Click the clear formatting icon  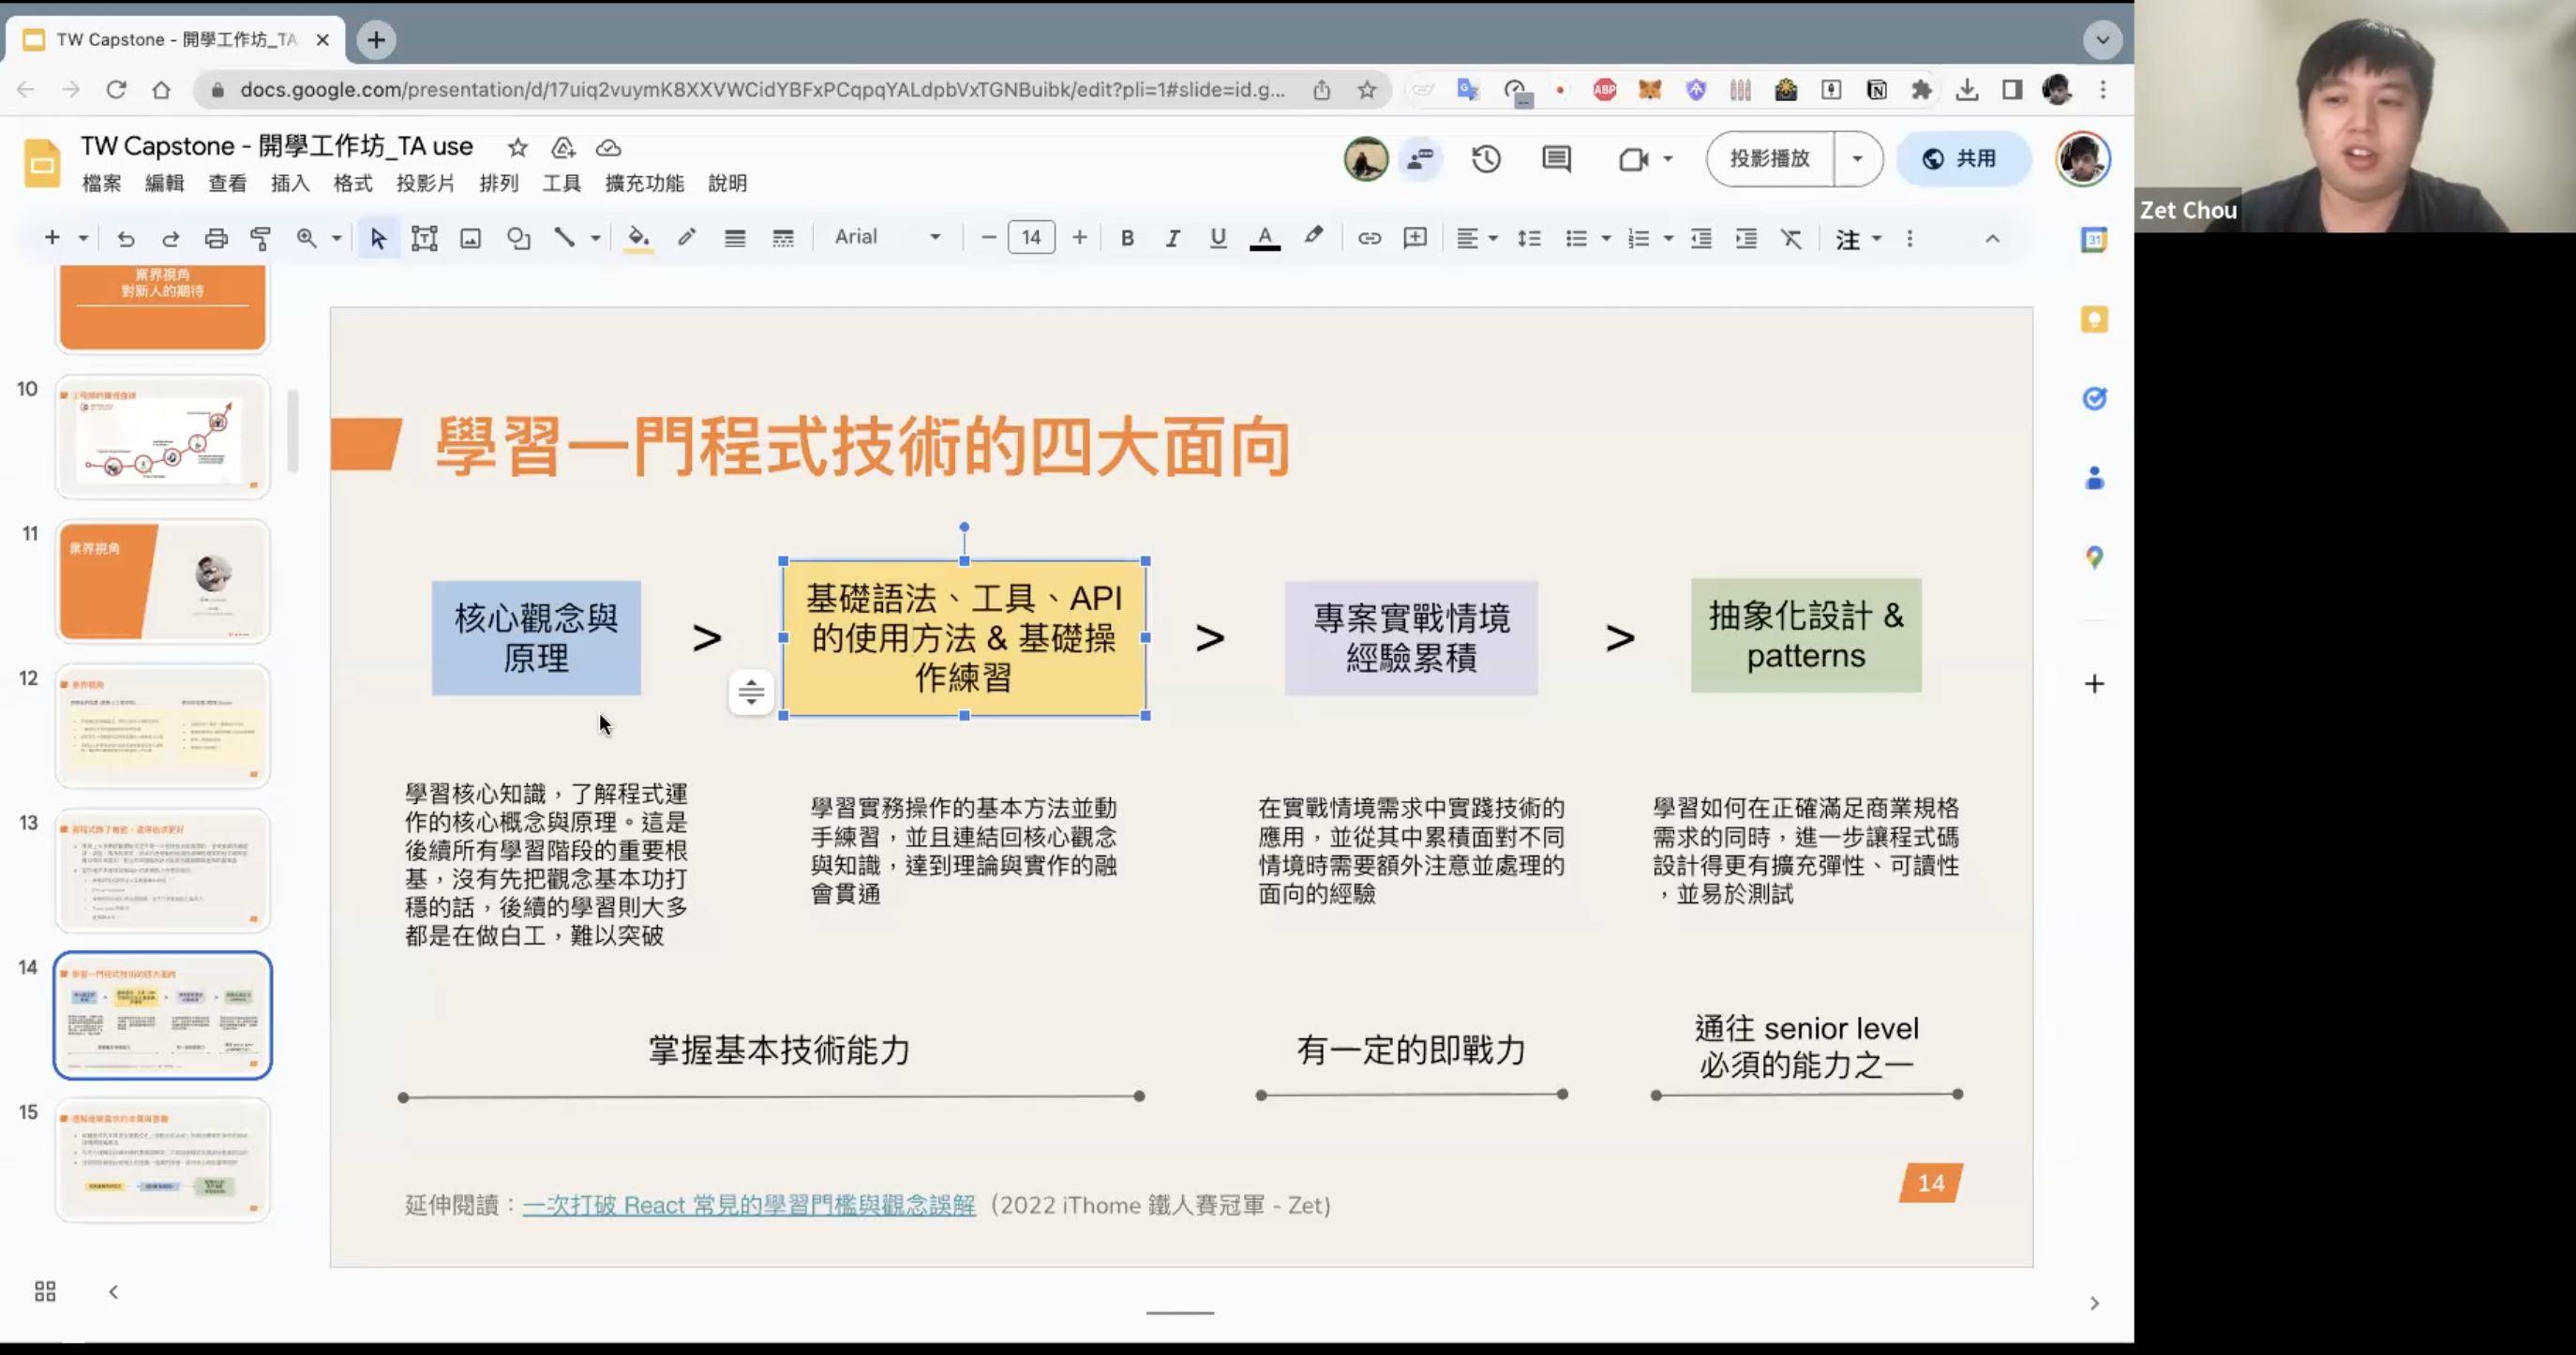(x=1791, y=238)
